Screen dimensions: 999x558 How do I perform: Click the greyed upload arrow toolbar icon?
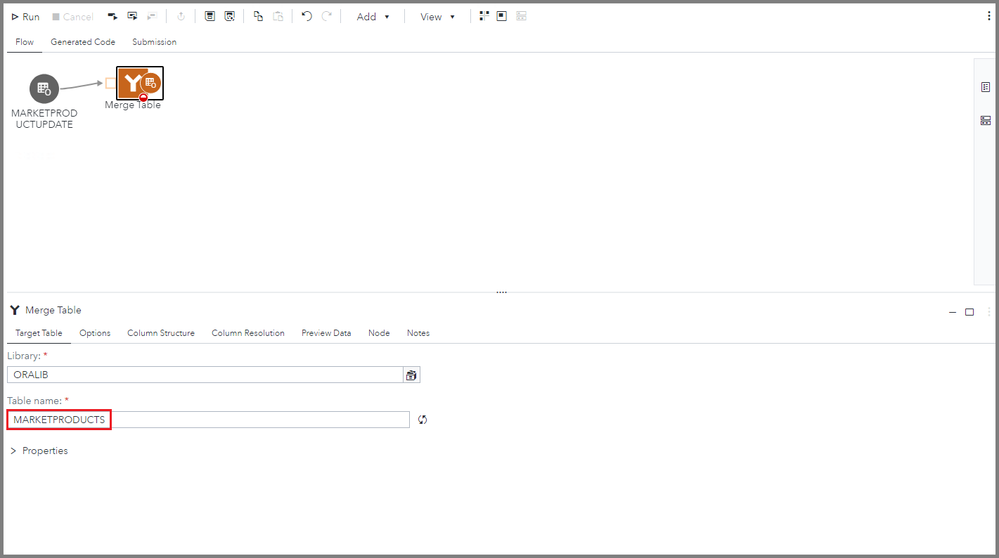181,16
